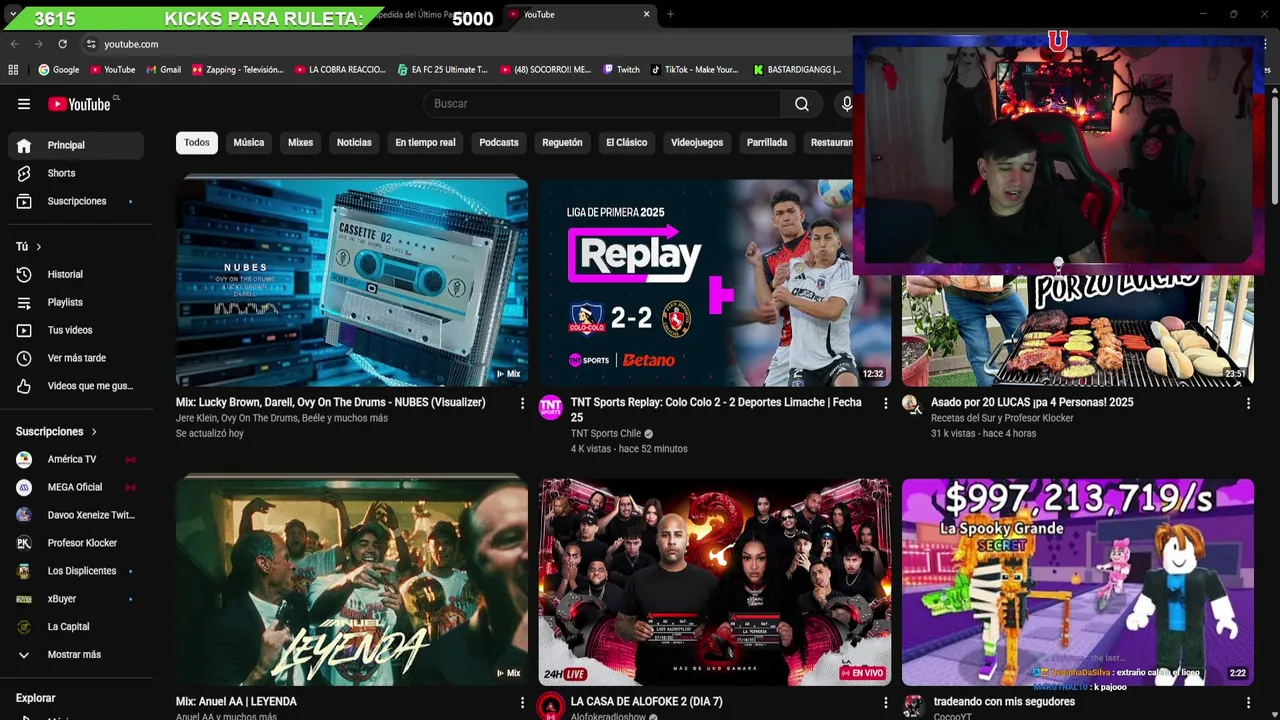This screenshot has height=720, width=1280.
Task: Open América TV subscription channel
Action: [76, 459]
